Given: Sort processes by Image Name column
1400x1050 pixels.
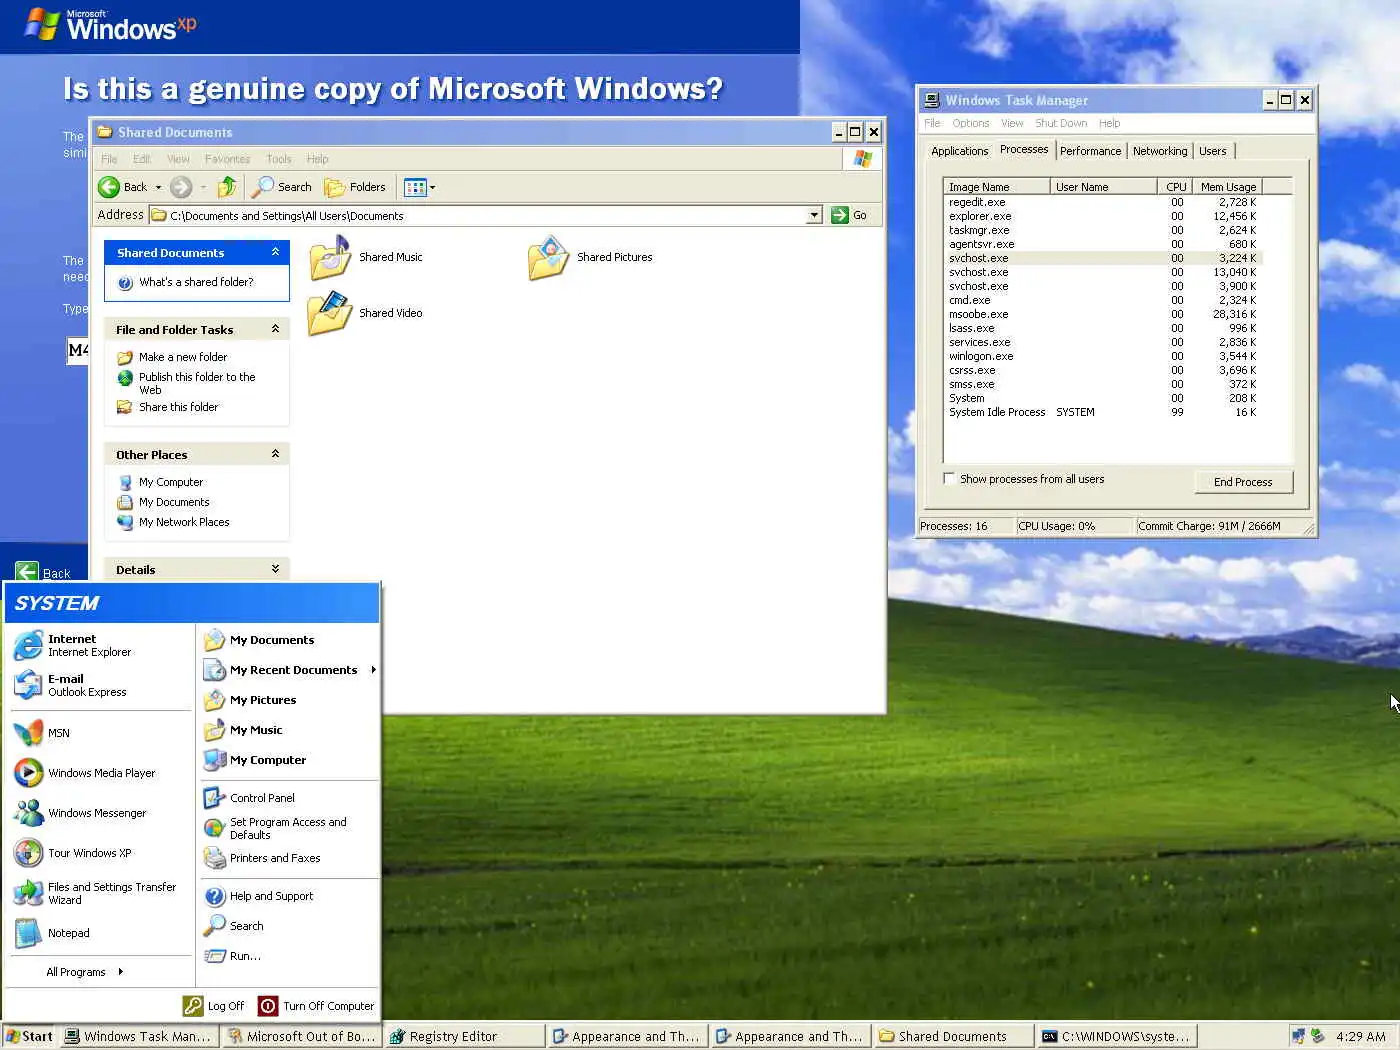Looking at the screenshot, I should [996, 187].
